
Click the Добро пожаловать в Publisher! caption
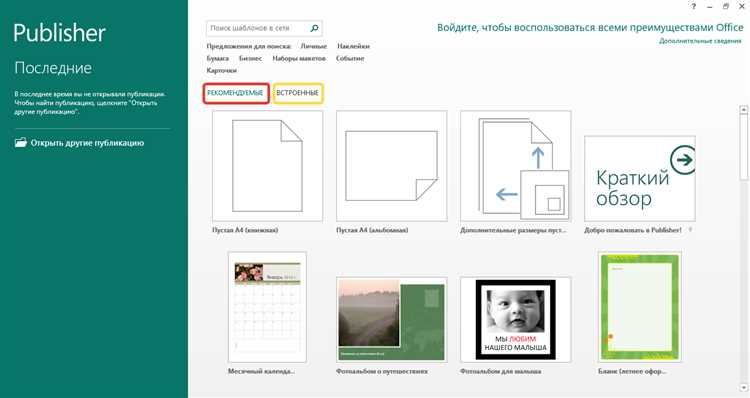pos(633,230)
